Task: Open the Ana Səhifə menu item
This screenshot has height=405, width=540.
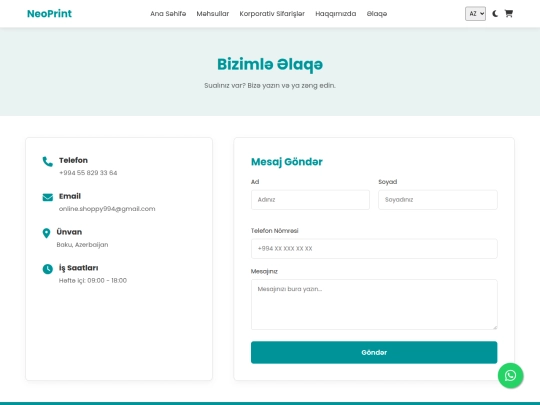Action: [x=168, y=14]
